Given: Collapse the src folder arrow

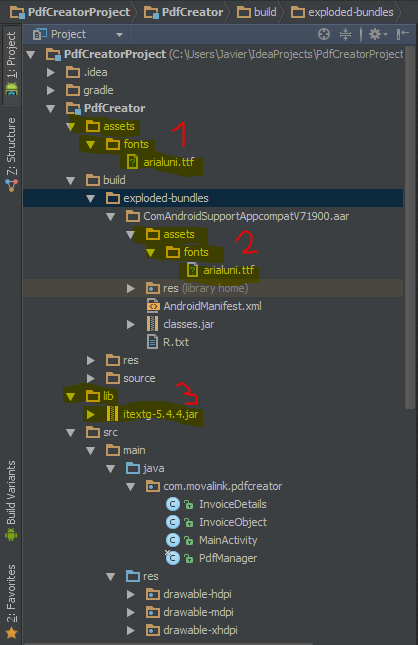Looking at the screenshot, I should tap(71, 433).
